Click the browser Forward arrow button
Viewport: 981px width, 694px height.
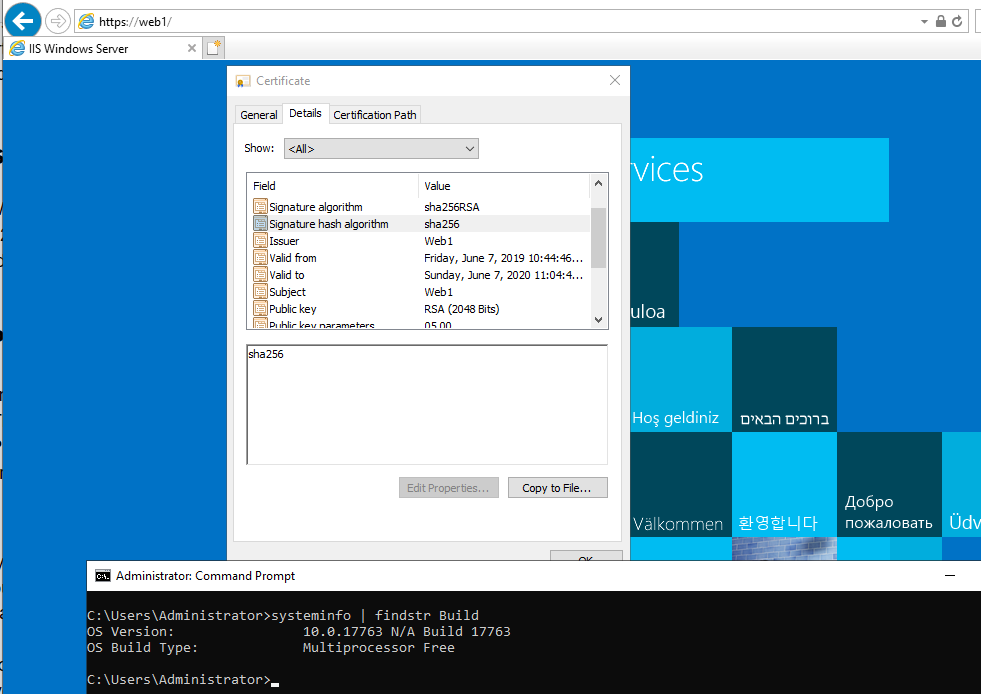58,21
